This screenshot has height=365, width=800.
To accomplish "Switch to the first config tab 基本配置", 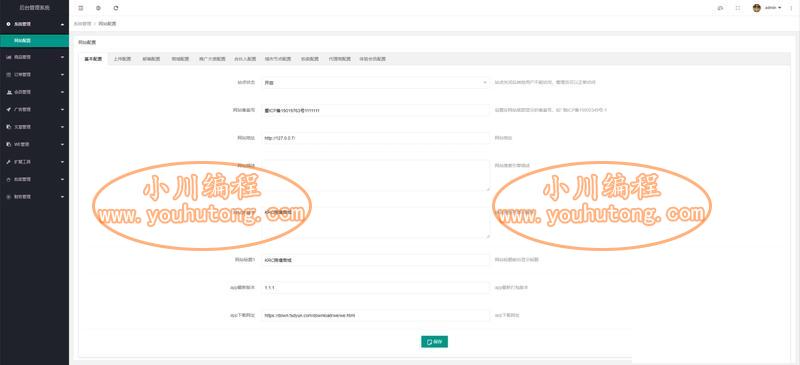I will tap(93, 59).
